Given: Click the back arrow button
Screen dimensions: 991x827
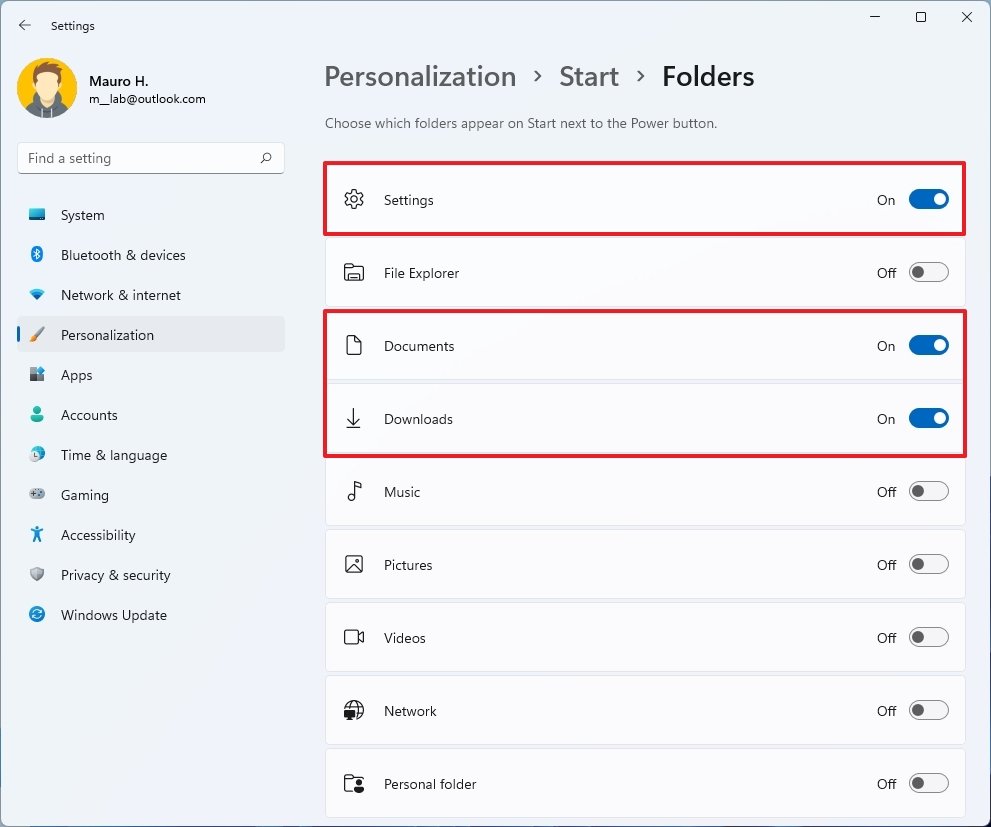Looking at the screenshot, I should pyautogui.click(x=24, y=25).
